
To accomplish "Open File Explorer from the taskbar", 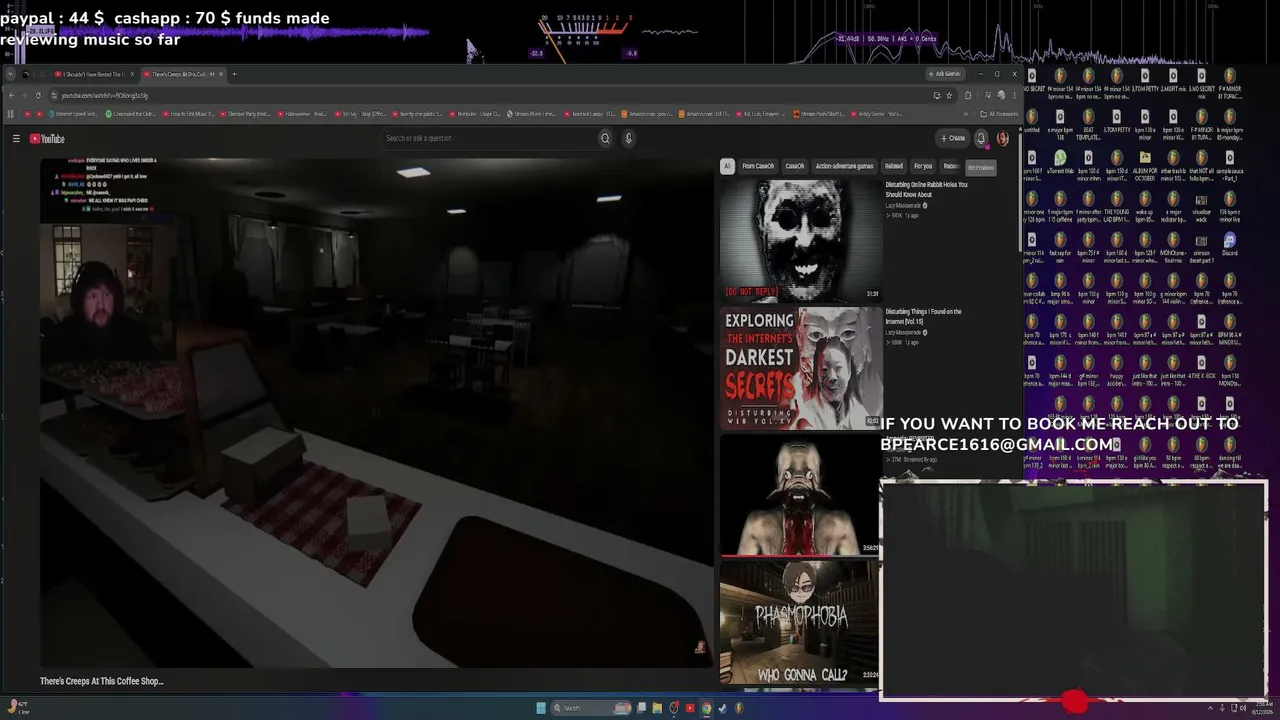I will tap(657, 708).
